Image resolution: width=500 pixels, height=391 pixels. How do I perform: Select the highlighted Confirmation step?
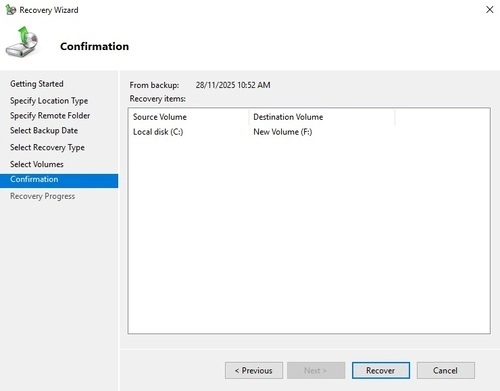(59, 180)
